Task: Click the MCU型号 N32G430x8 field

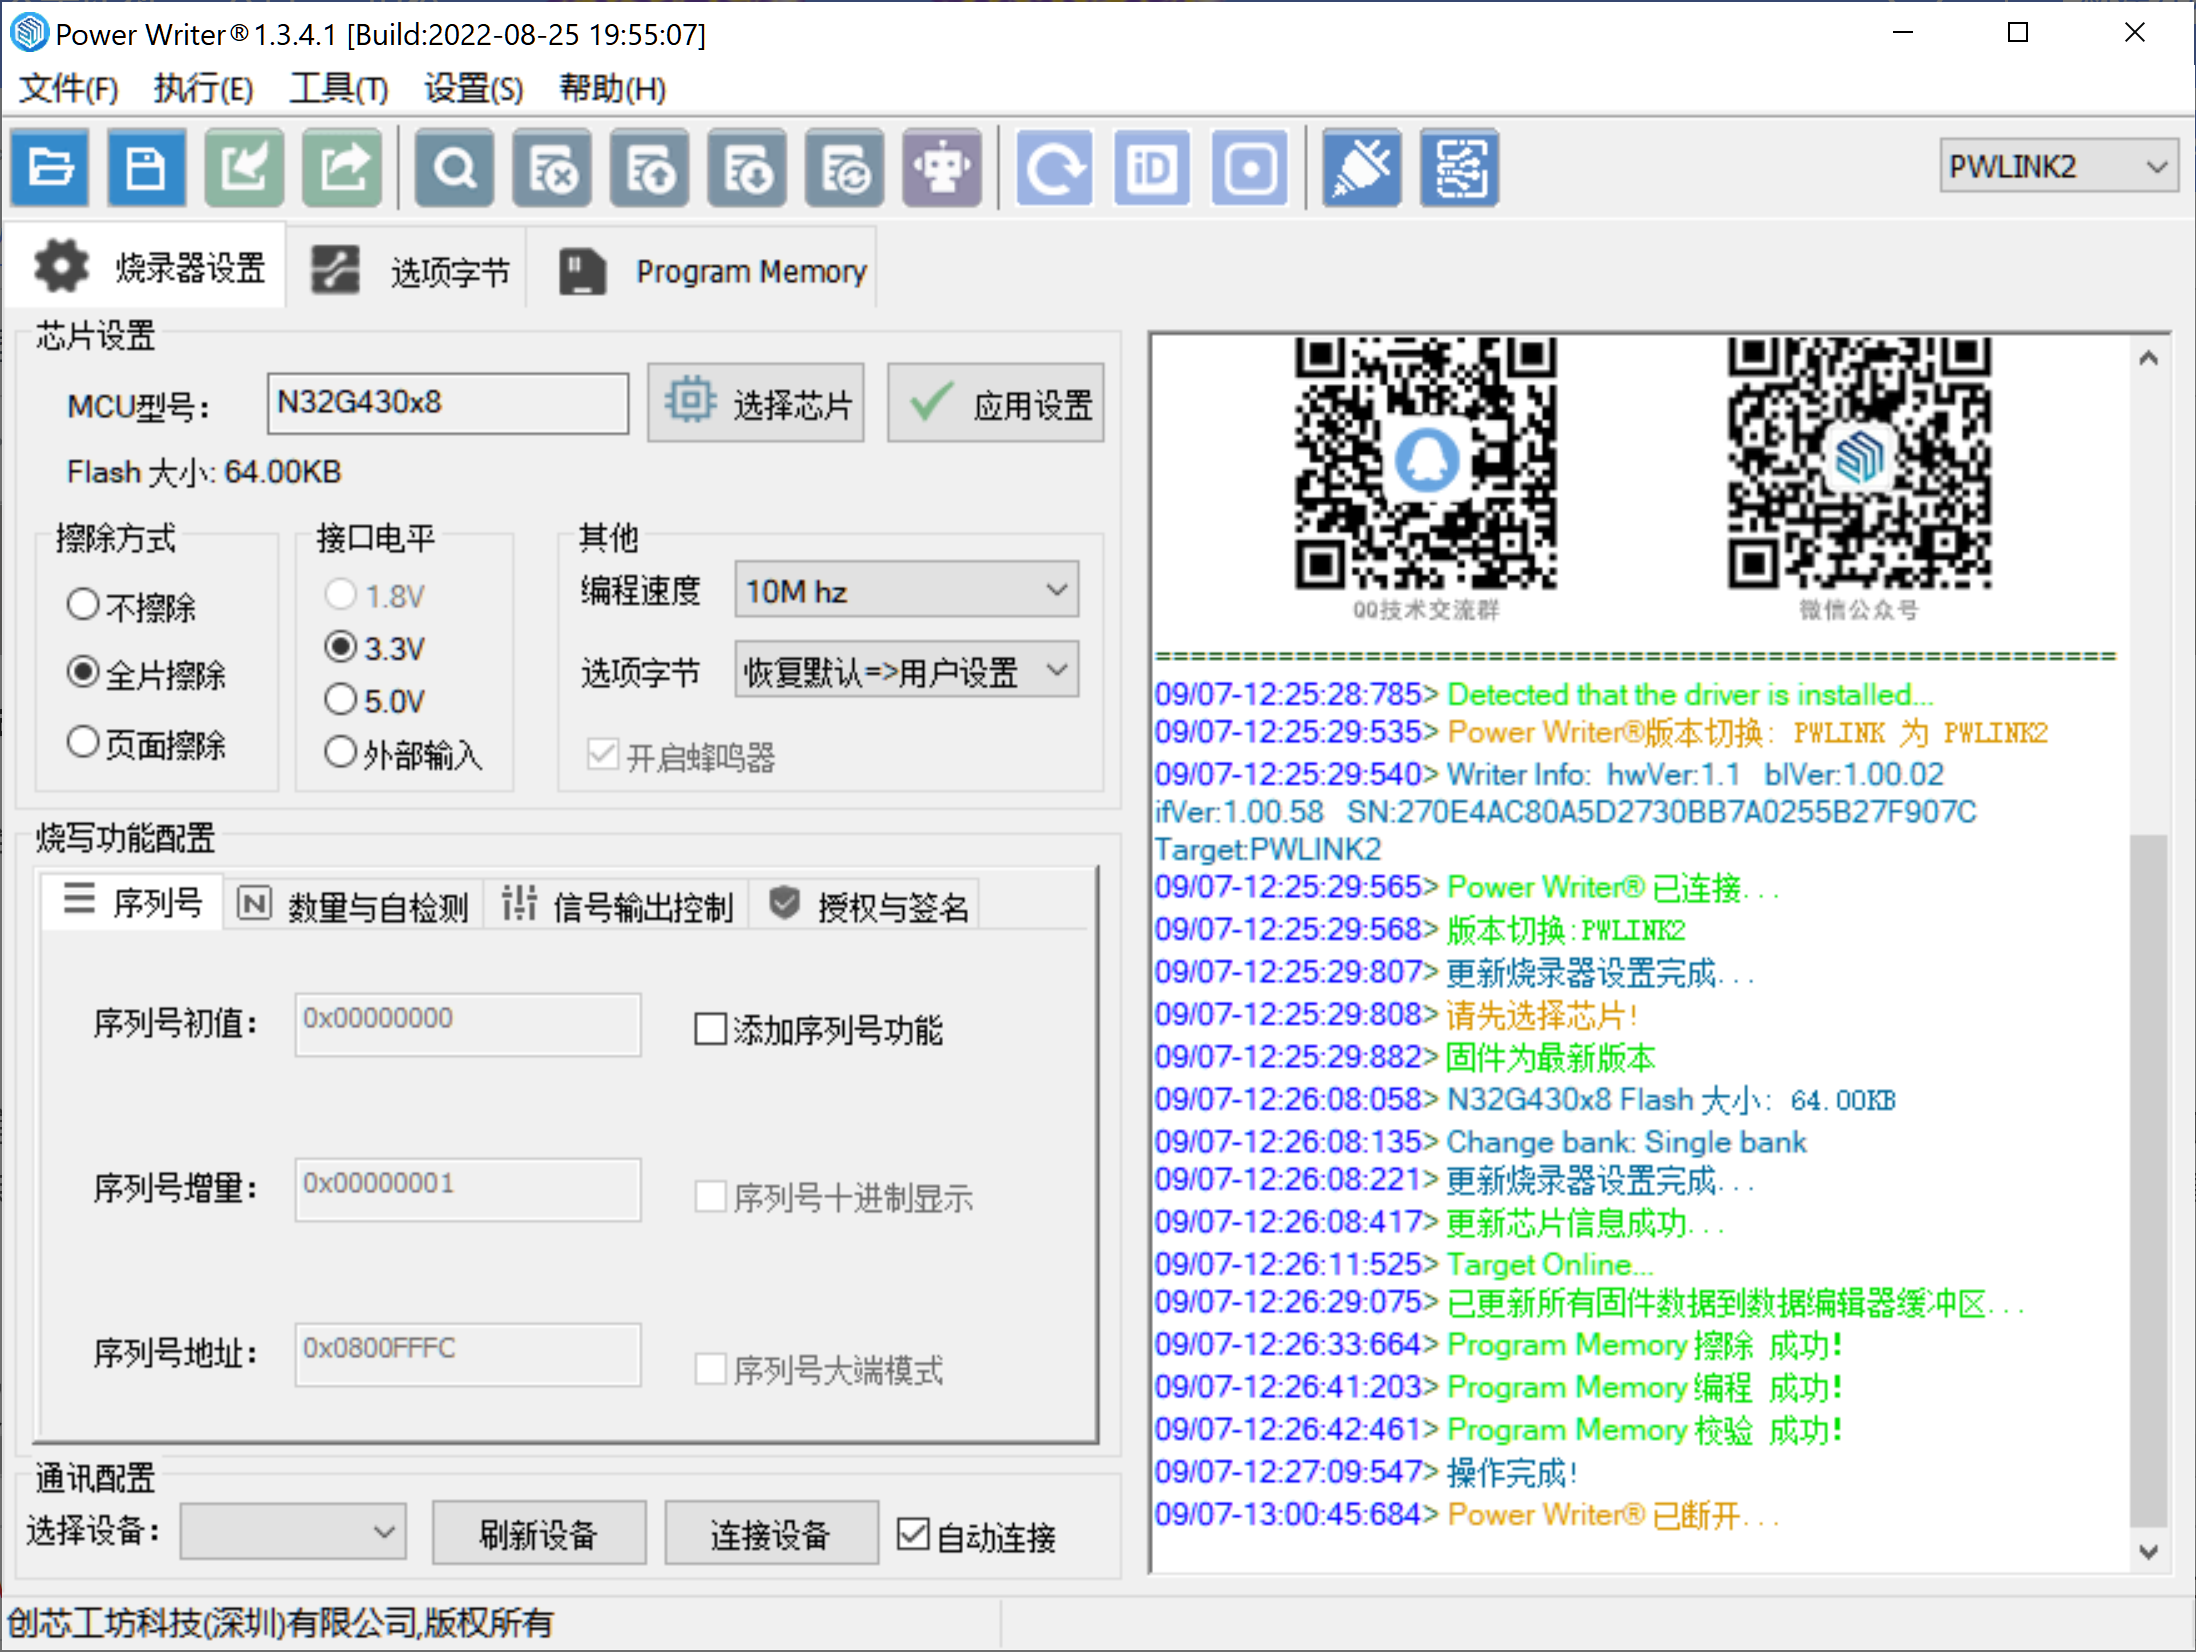Action: (x=448, y=403)
